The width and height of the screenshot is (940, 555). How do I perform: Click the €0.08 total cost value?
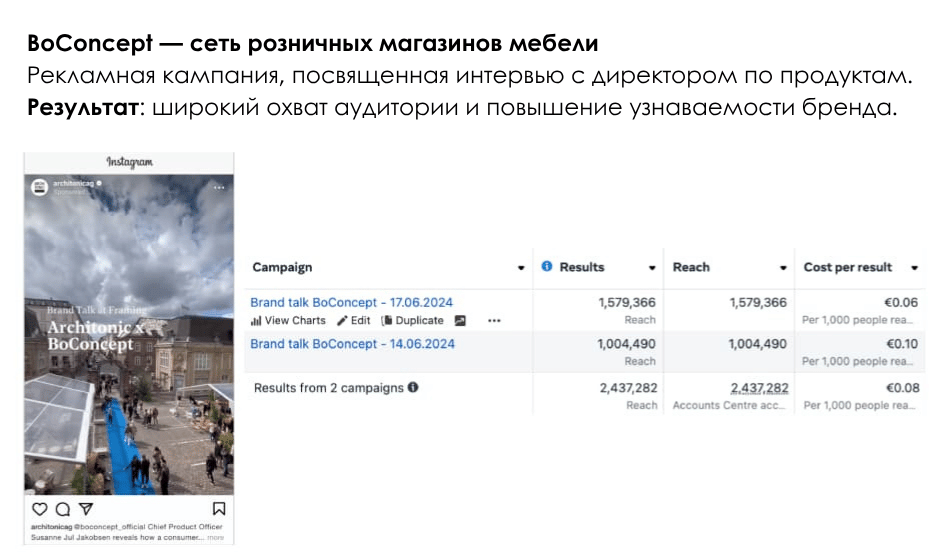(903, 388)
